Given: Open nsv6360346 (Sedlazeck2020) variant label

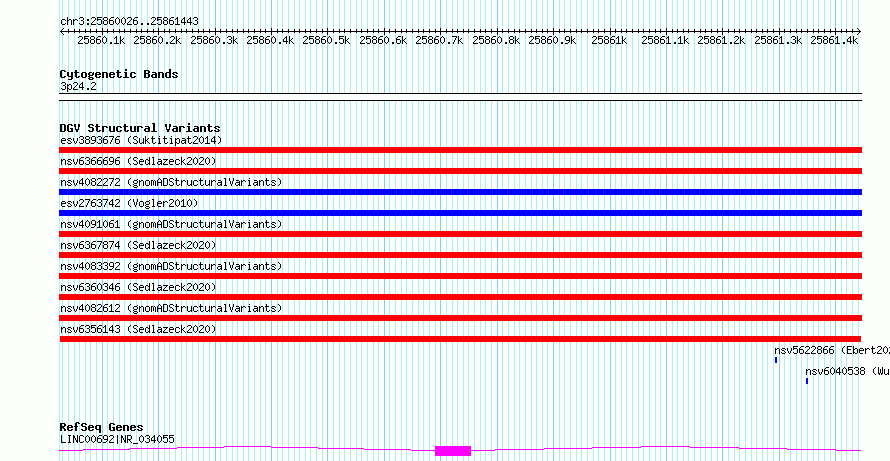Looking at the screenshot, I should click(x=138, y=287).
